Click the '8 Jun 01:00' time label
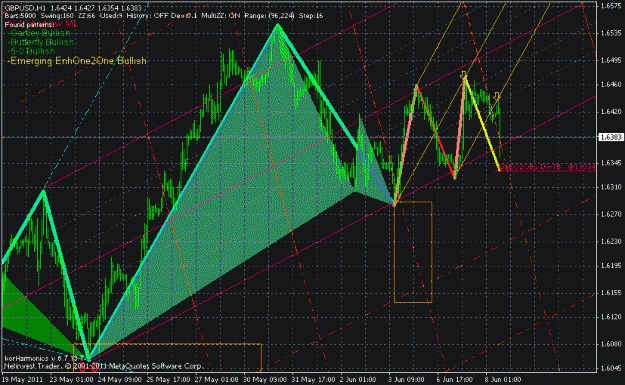Screen dimensions: 625x385 coord(503,379)
